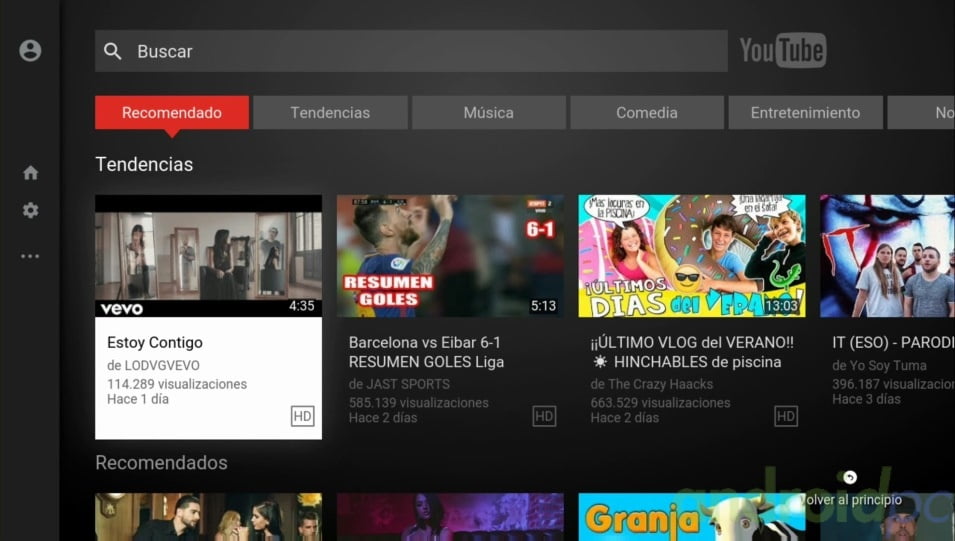Select the Recomendado tab

pyautogui.click(x=172, y=113)
